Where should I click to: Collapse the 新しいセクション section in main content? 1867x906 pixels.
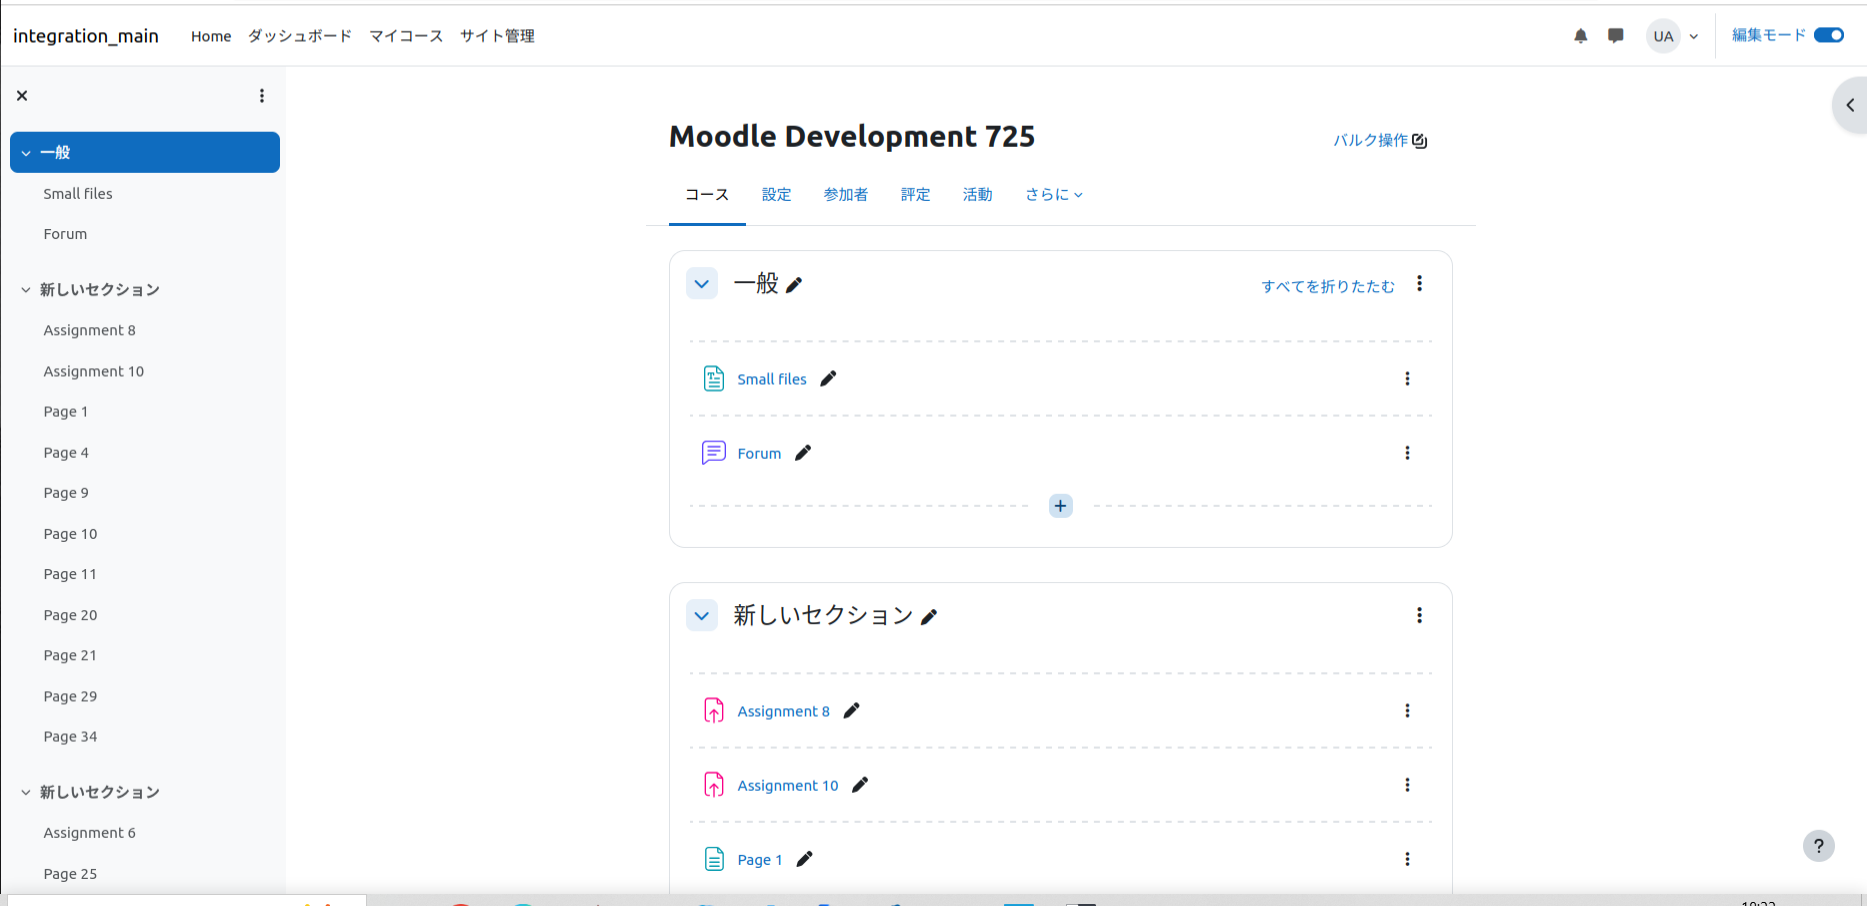[x=702, y=616]
